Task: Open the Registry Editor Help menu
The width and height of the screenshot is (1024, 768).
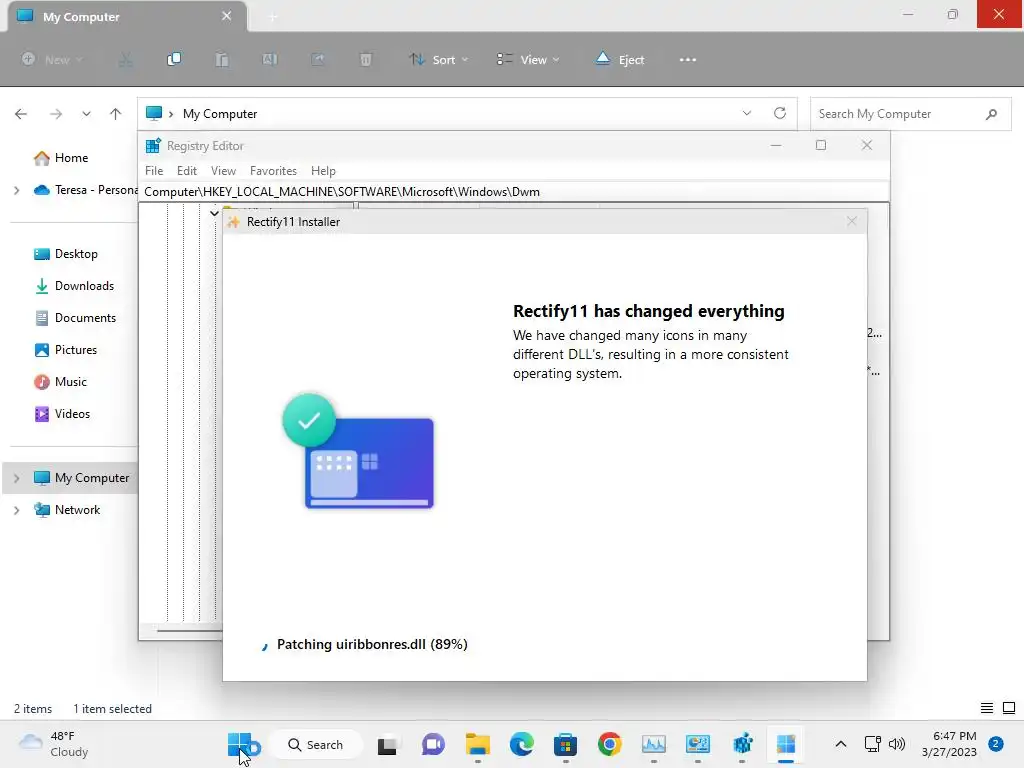Action: (x=323, y=171)
